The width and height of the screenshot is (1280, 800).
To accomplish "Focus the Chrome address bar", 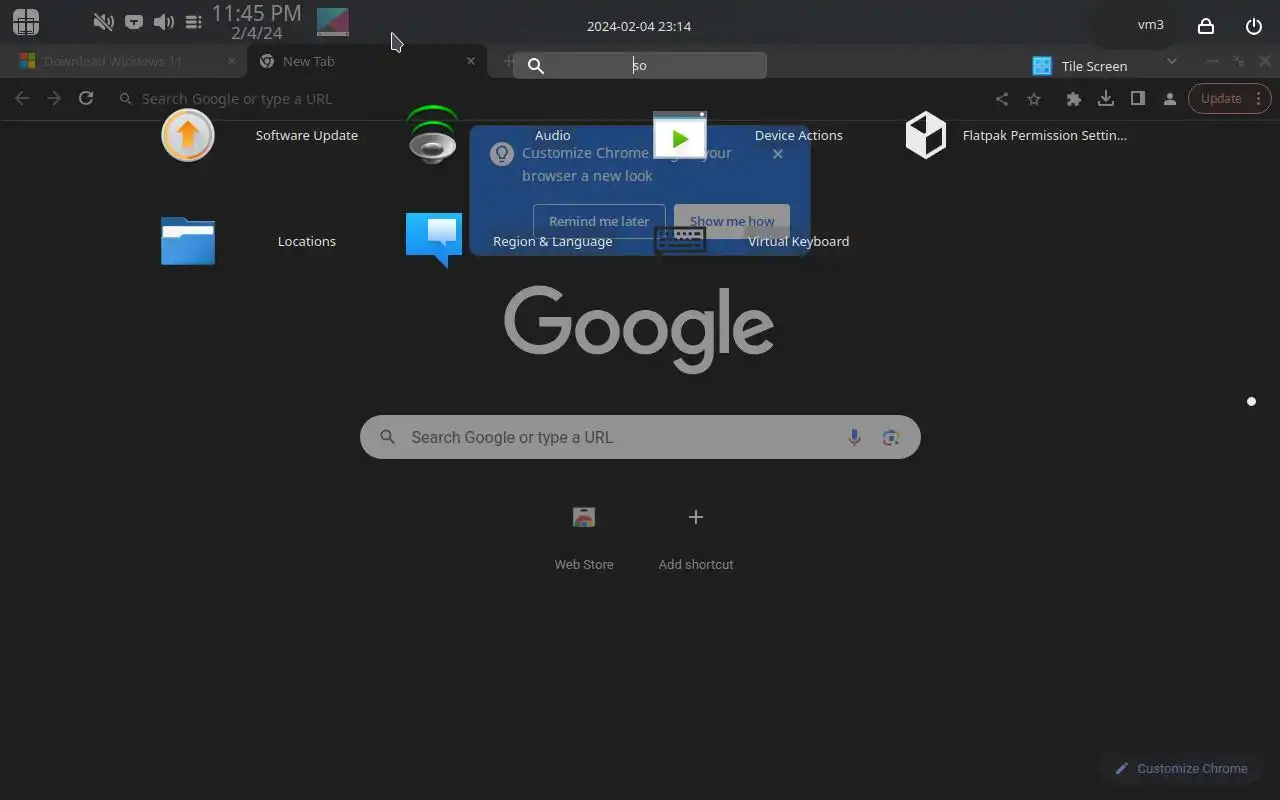I will click(550, 98).
